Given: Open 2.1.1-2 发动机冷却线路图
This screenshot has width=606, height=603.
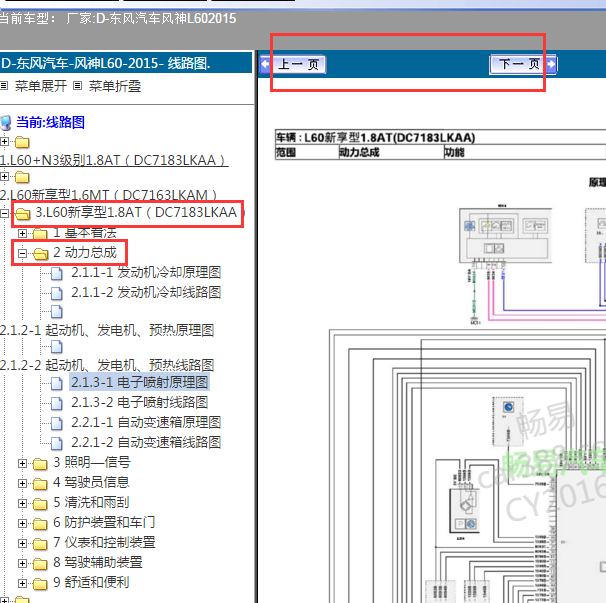Looking at the screenshot, I should [146, 292].
